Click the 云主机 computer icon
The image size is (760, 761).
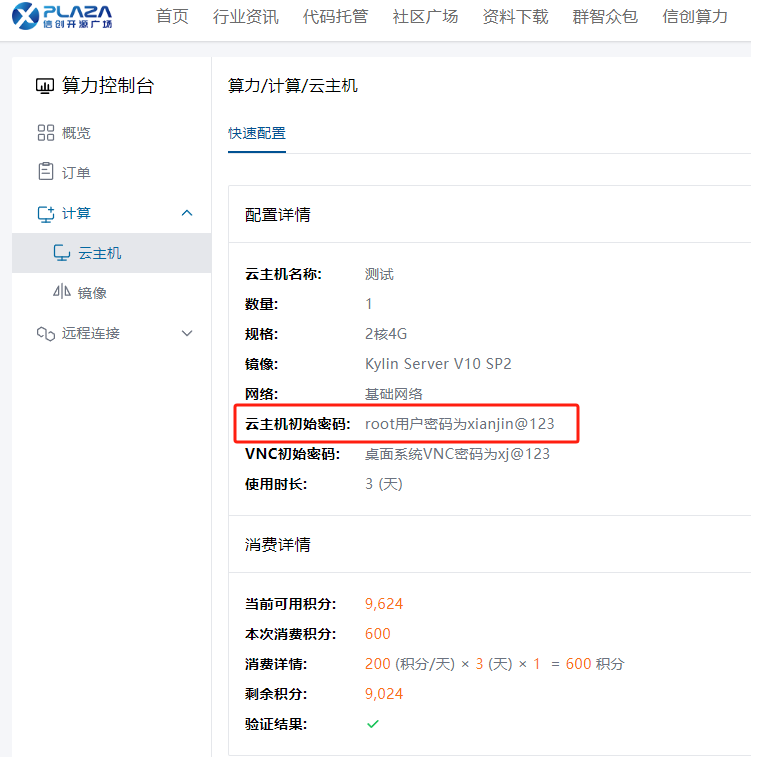pyautogui.click(x=61, y=253)
